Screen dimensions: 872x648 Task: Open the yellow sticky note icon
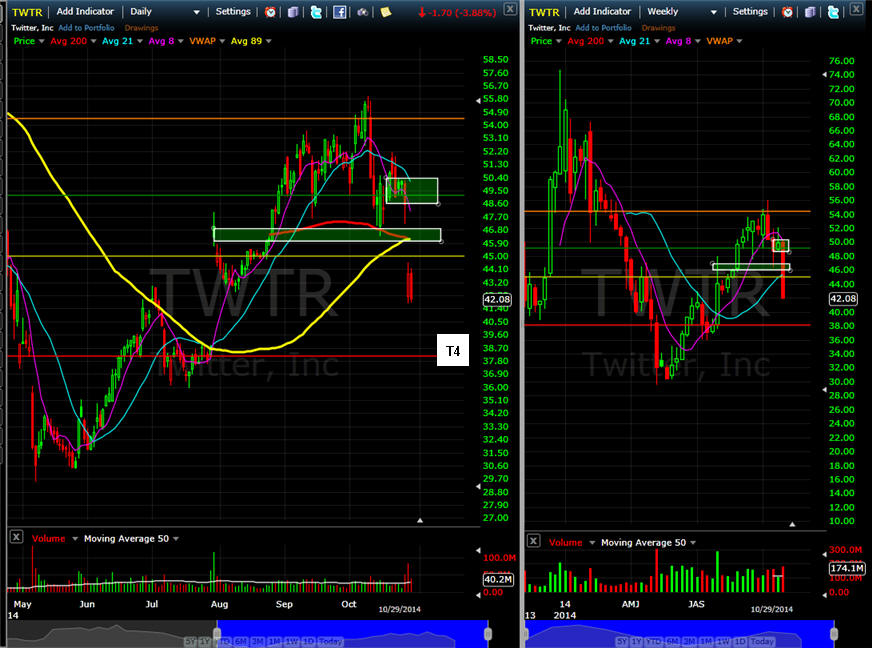(x=386, y=12)
